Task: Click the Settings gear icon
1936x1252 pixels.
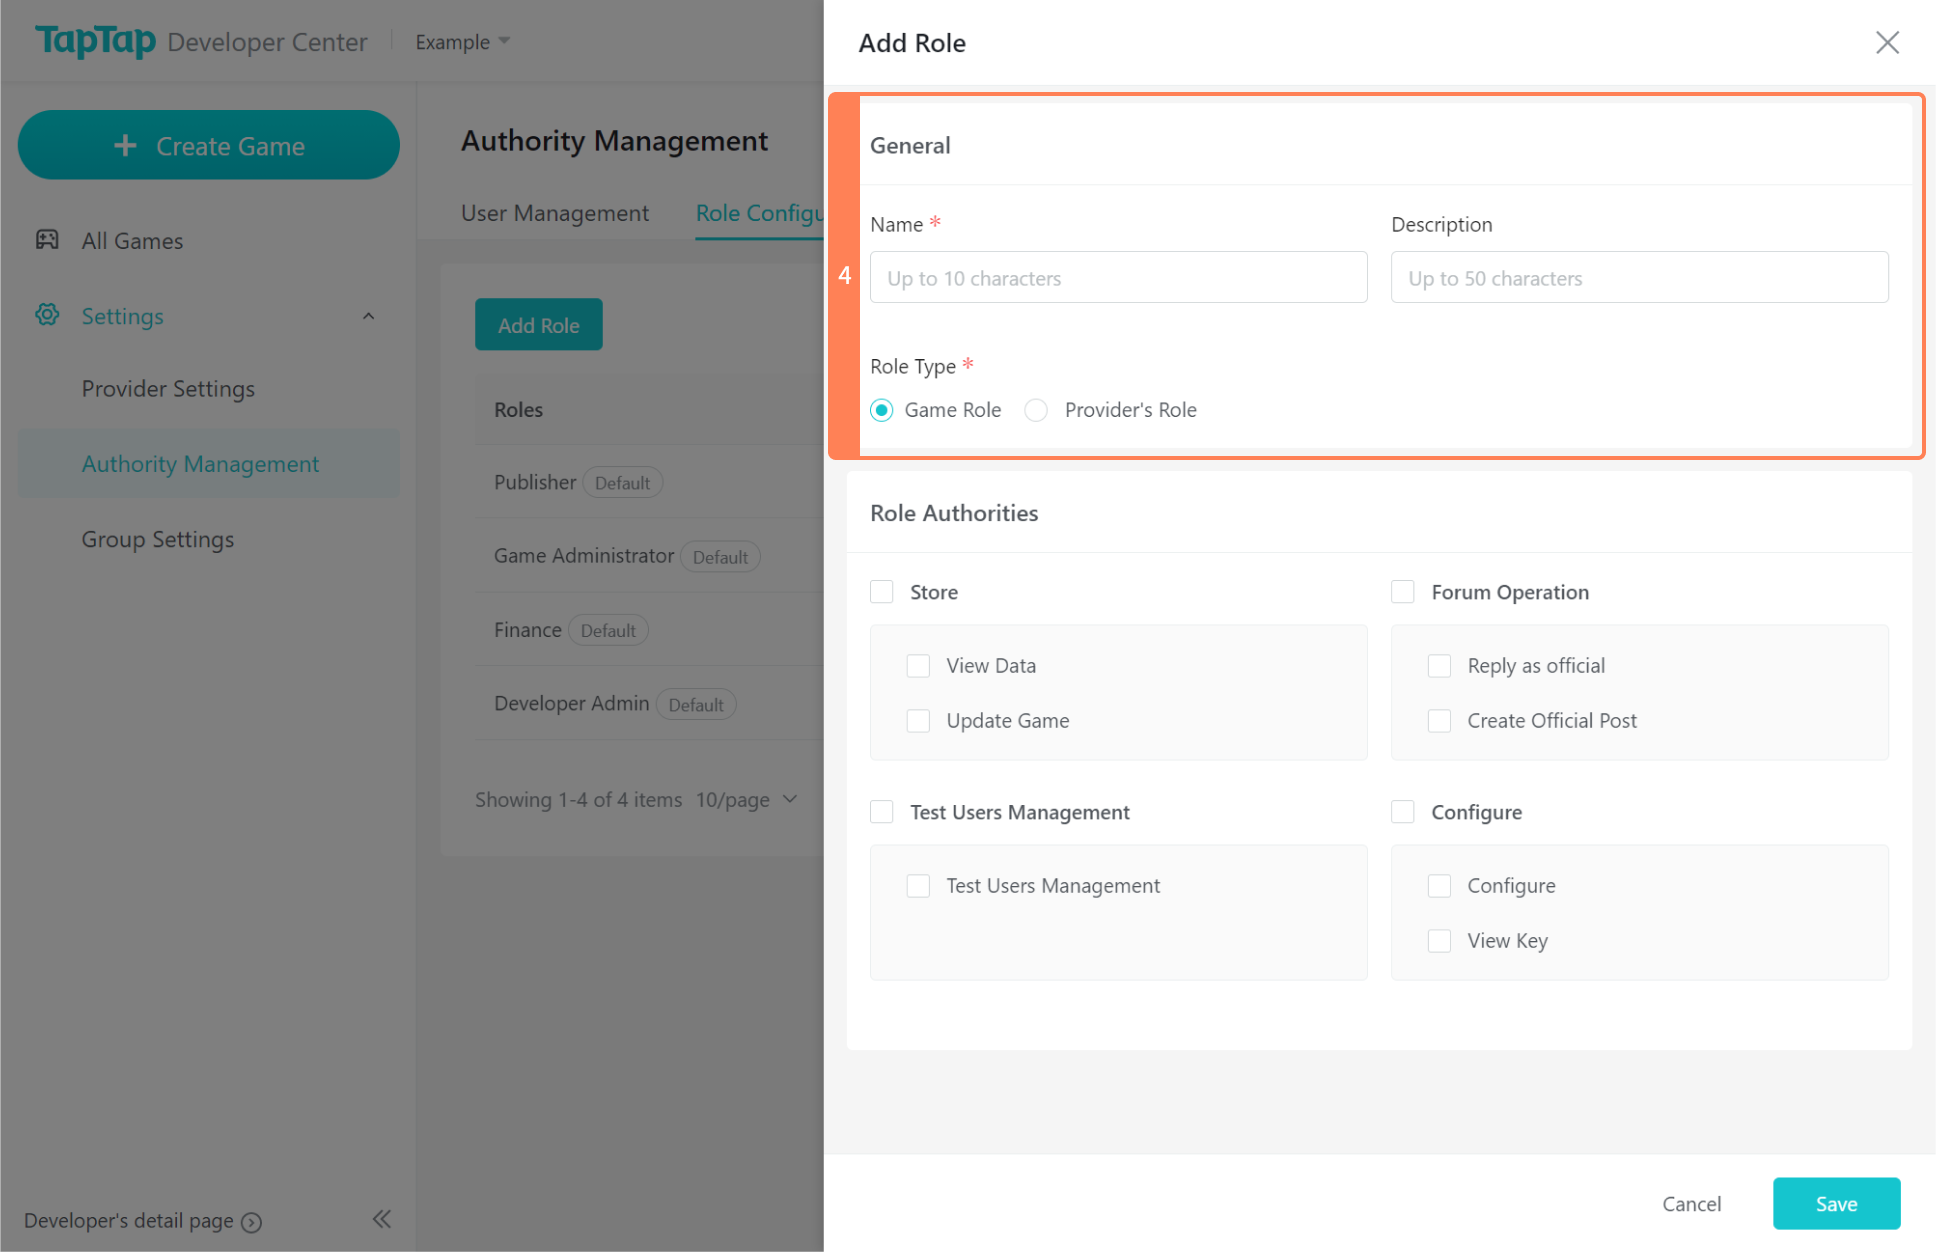Action: pos(47,315)
